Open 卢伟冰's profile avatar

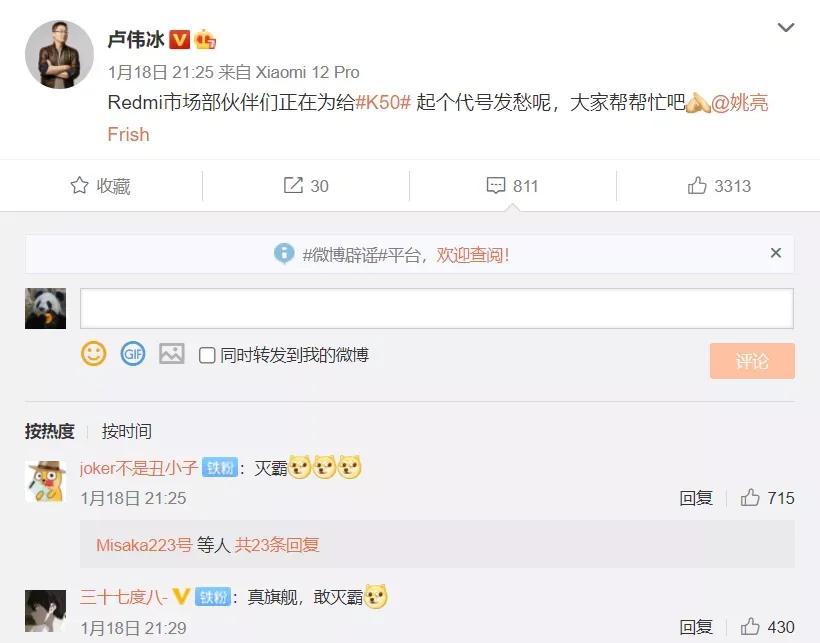coord(59,54)
